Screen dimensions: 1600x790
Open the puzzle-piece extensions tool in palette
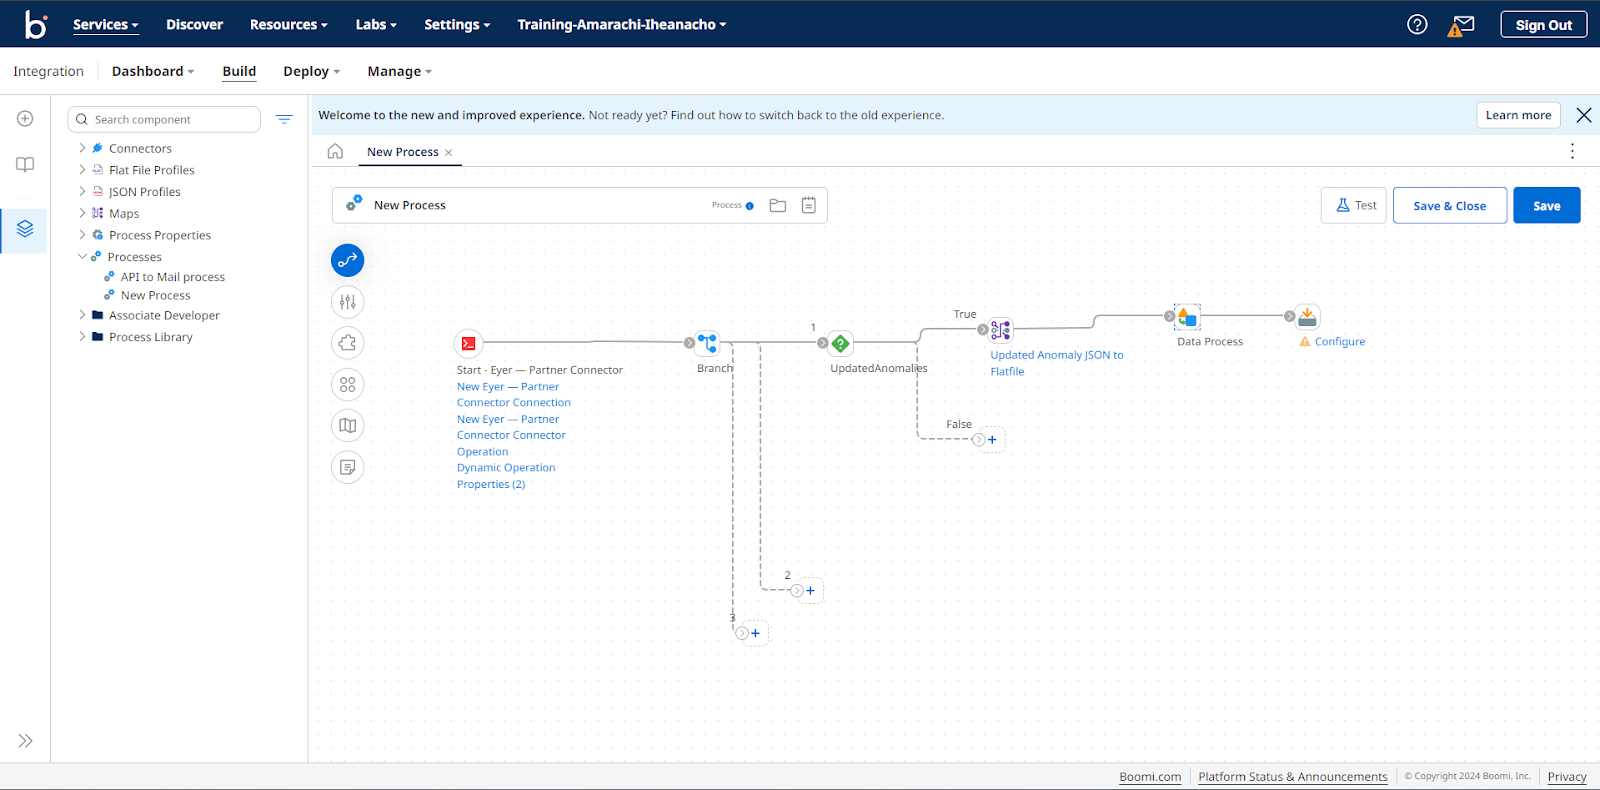(347, 343)
